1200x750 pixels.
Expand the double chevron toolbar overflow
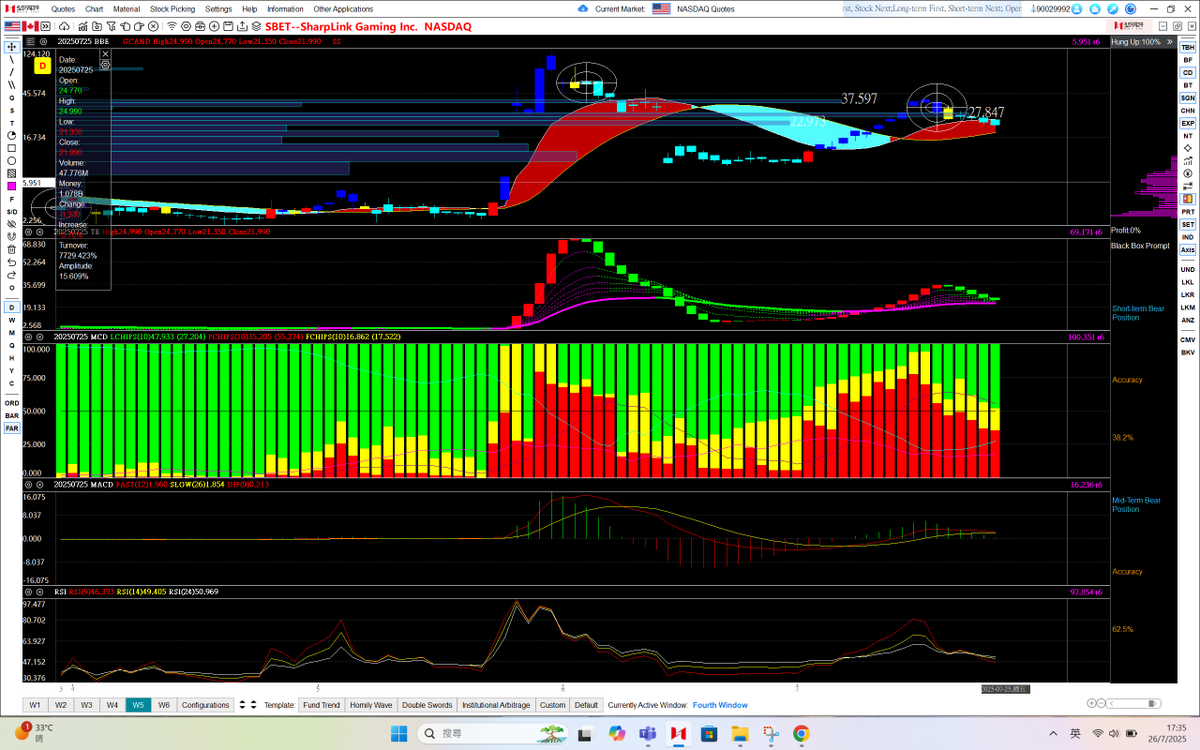point(46,26)
